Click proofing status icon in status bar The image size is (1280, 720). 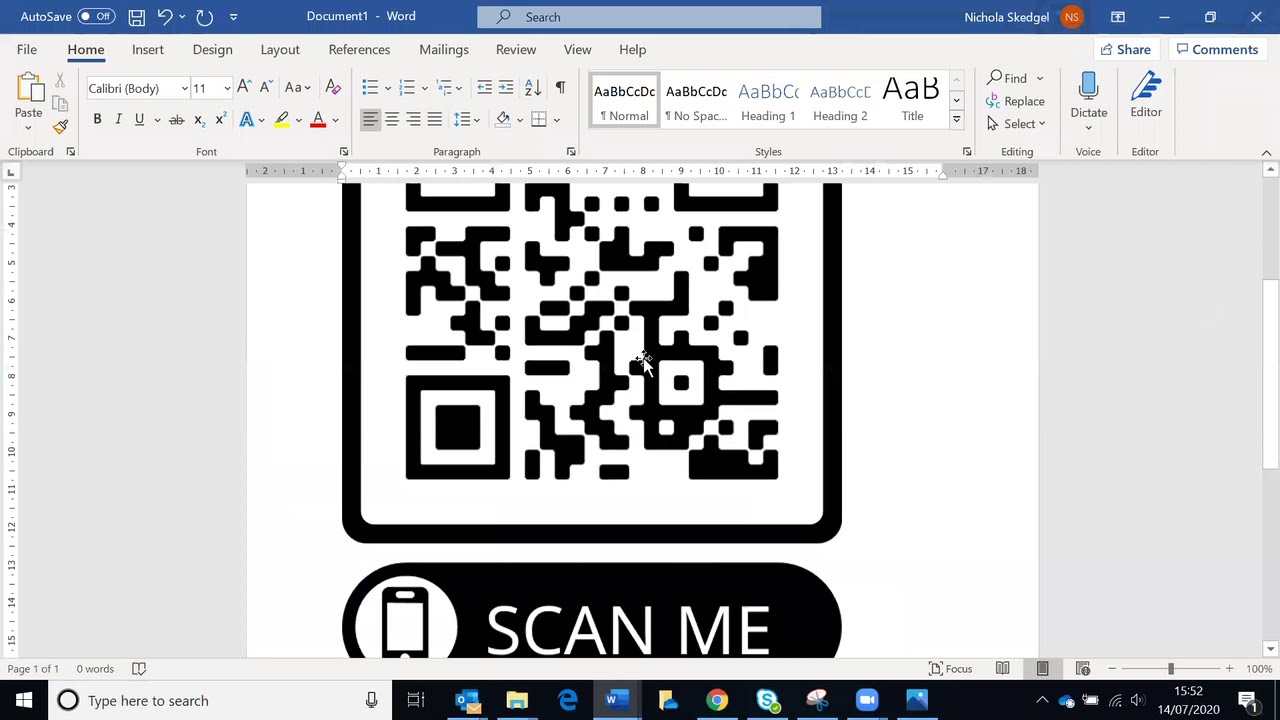point(139,669)
